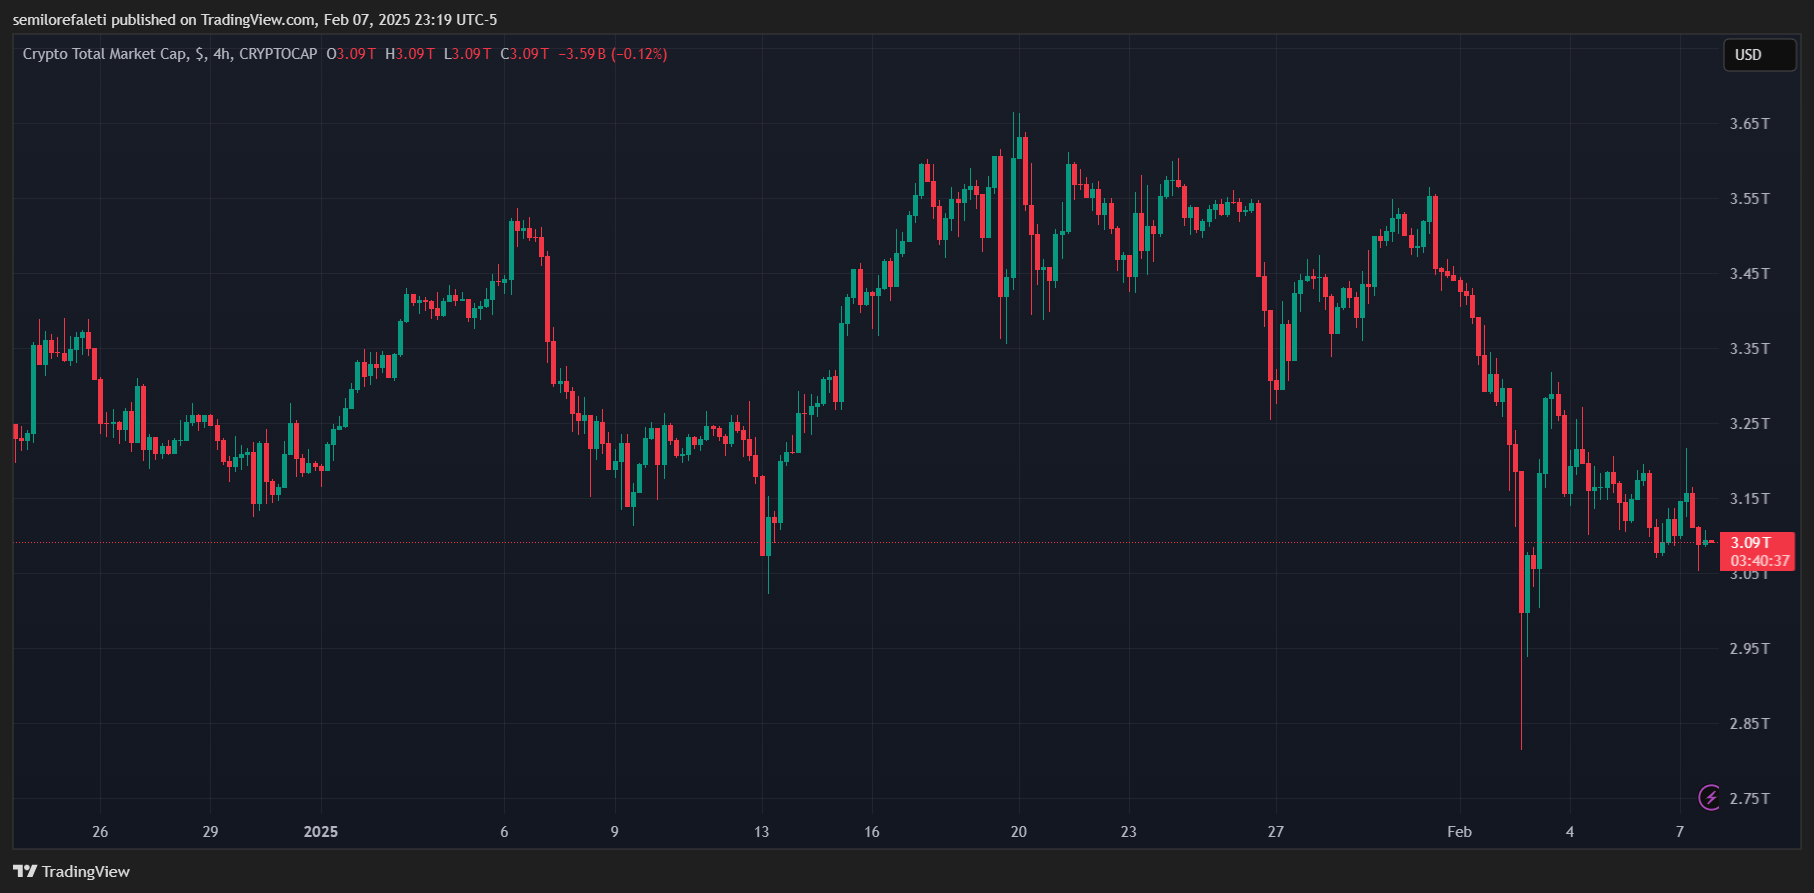Click the 13 date label on time axis
Screen dimensions: 1814x893
click(762, 832)
